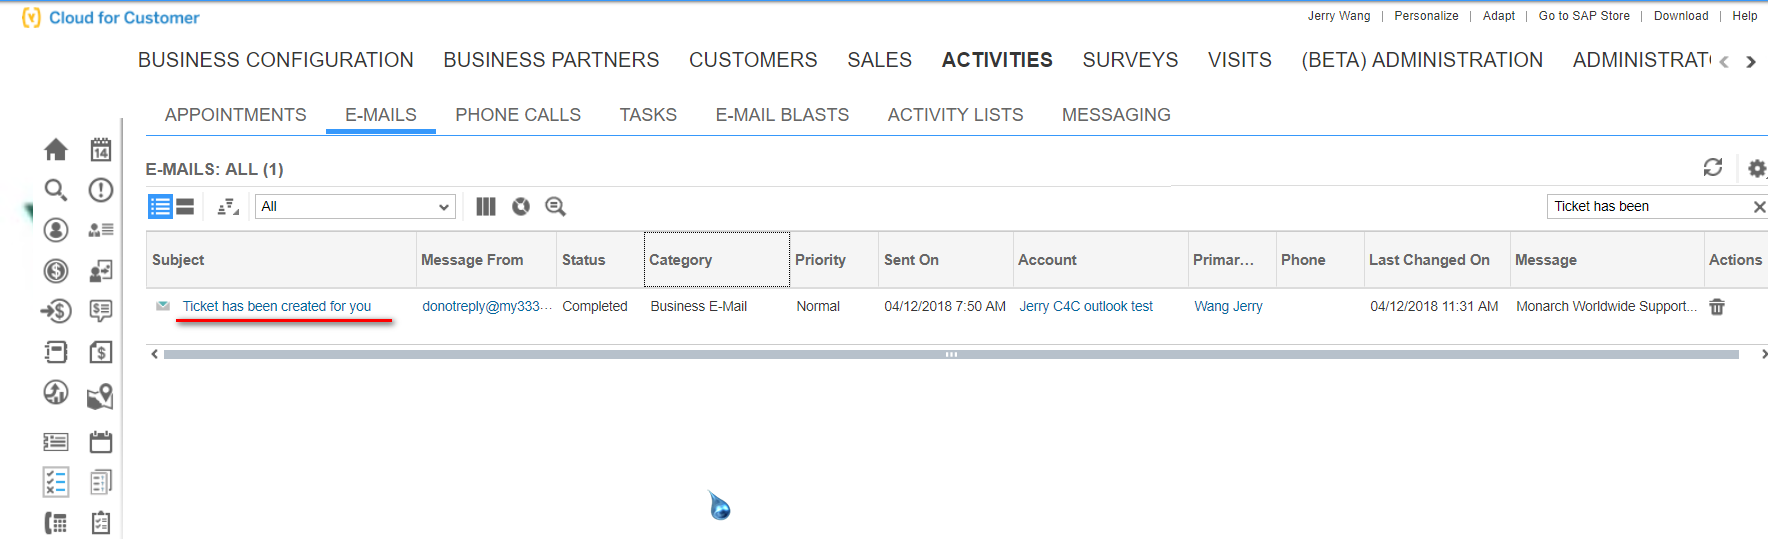Go back through work centers with left chevron
This screenshot has width=1768, height=539.
(1724, 62)
